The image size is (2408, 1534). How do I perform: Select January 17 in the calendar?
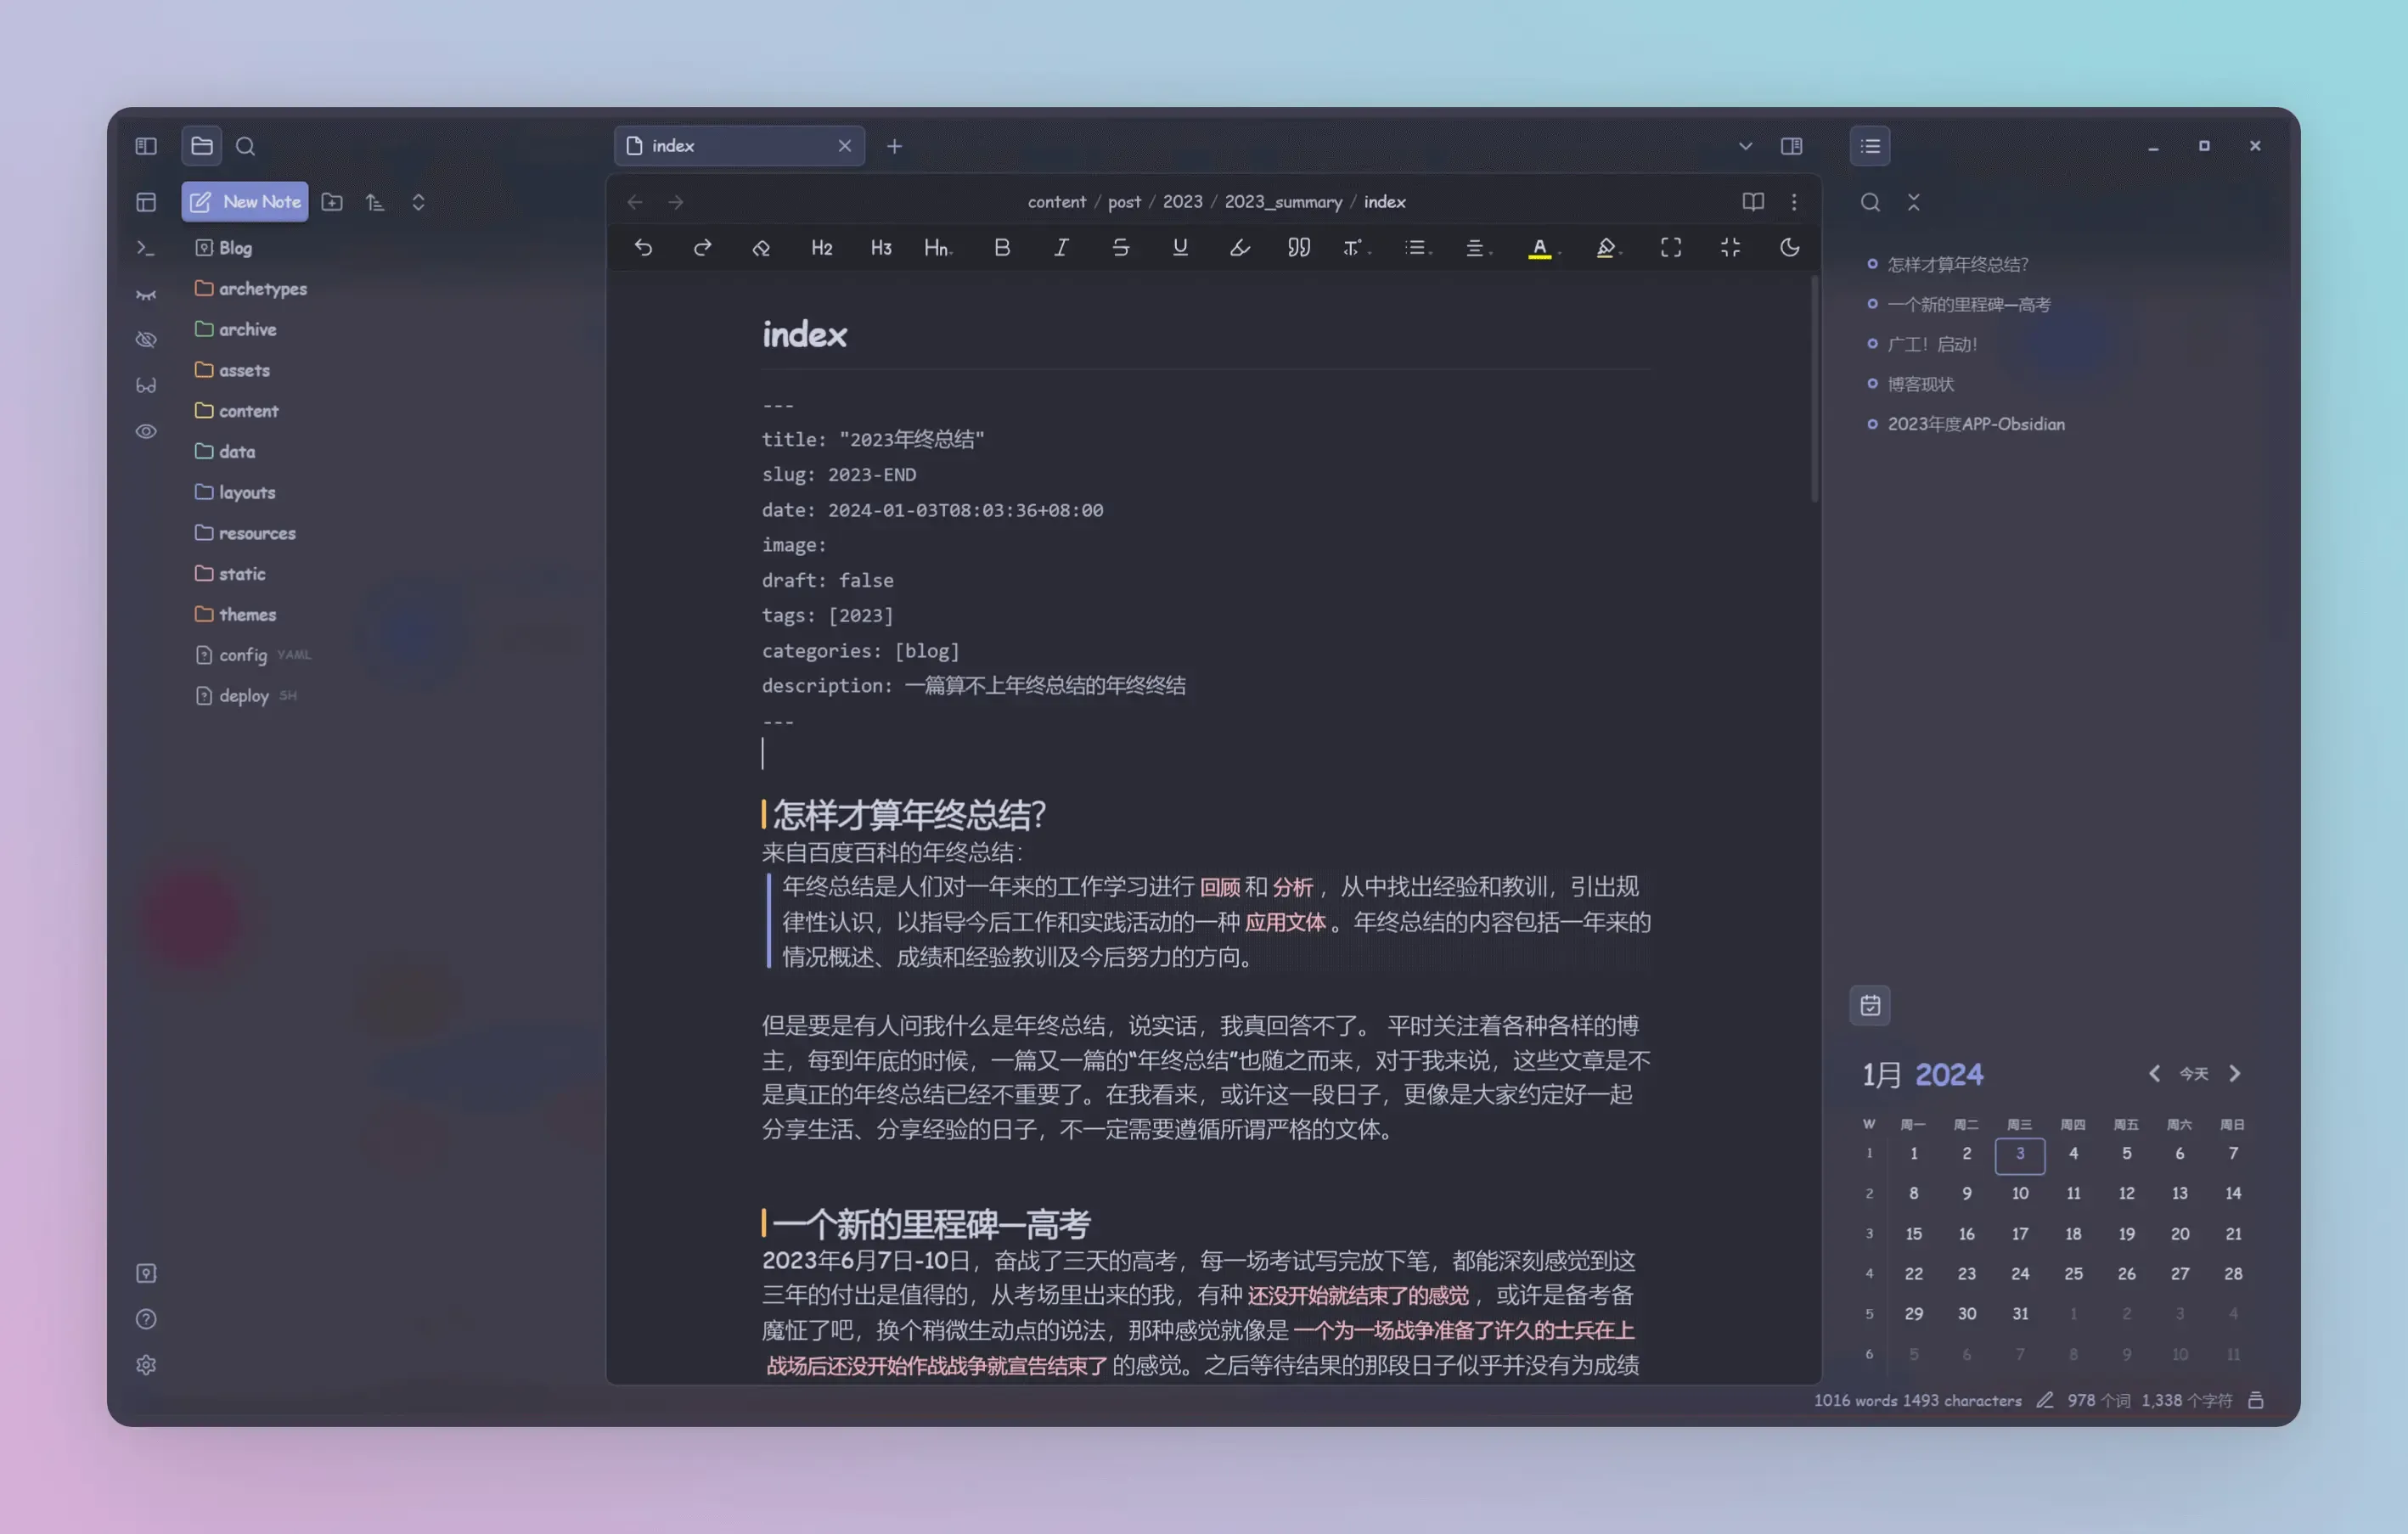2019,1234
